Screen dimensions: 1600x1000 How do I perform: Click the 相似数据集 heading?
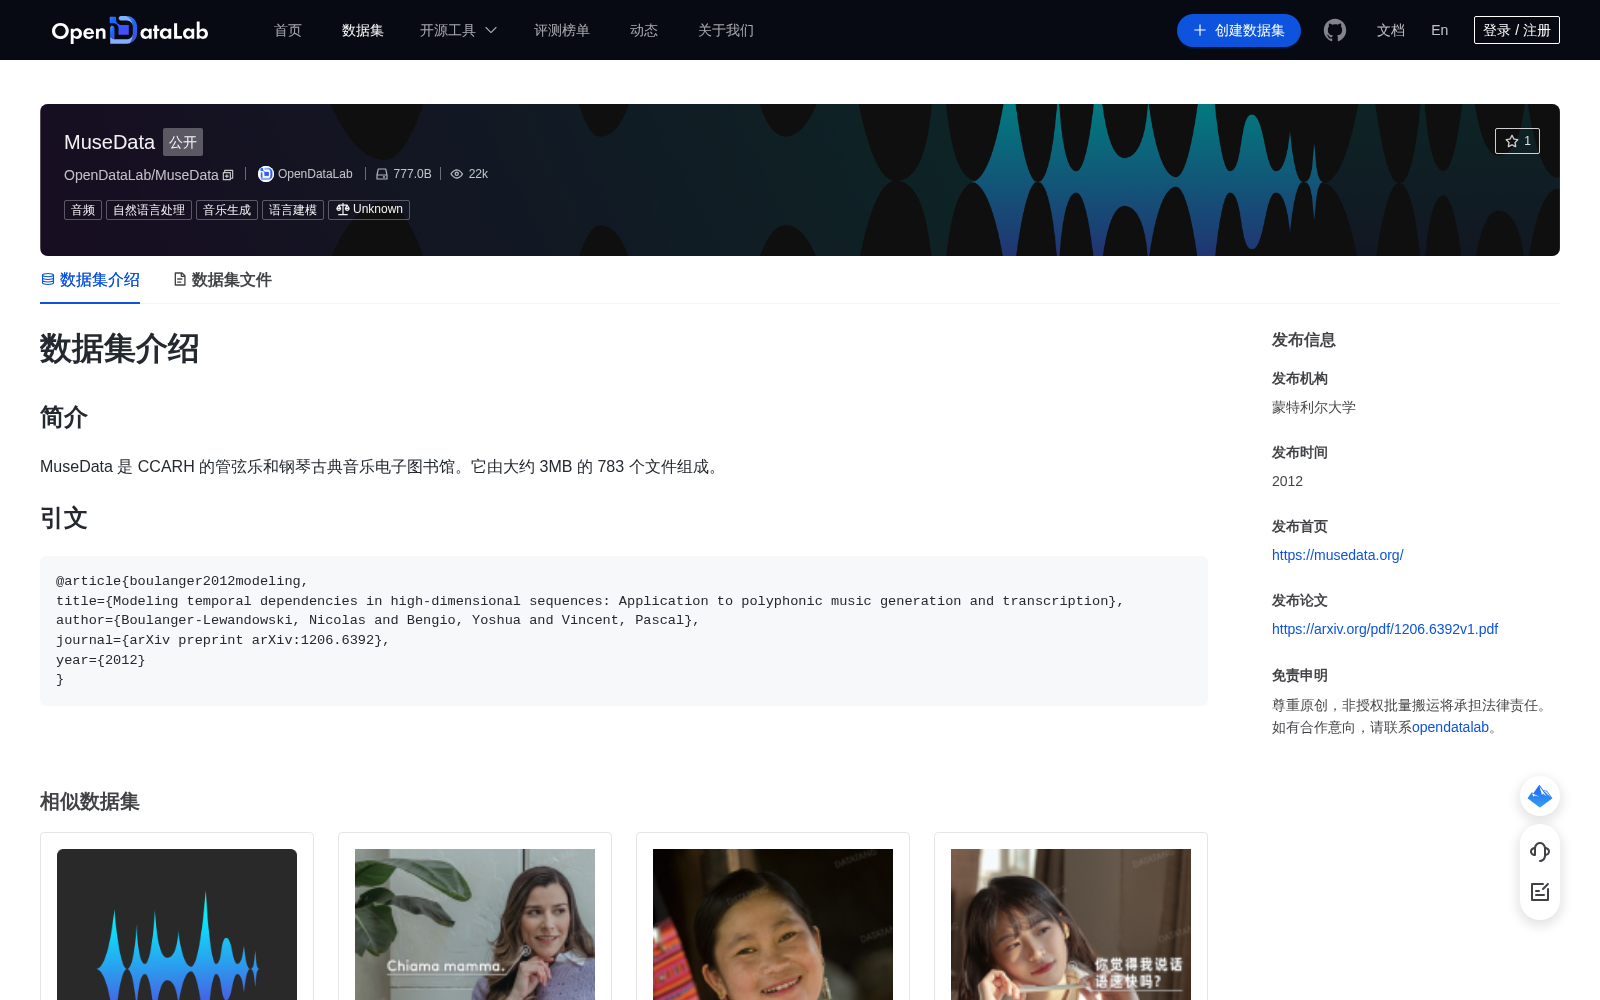pyautogui.click(x=90, y=802)
